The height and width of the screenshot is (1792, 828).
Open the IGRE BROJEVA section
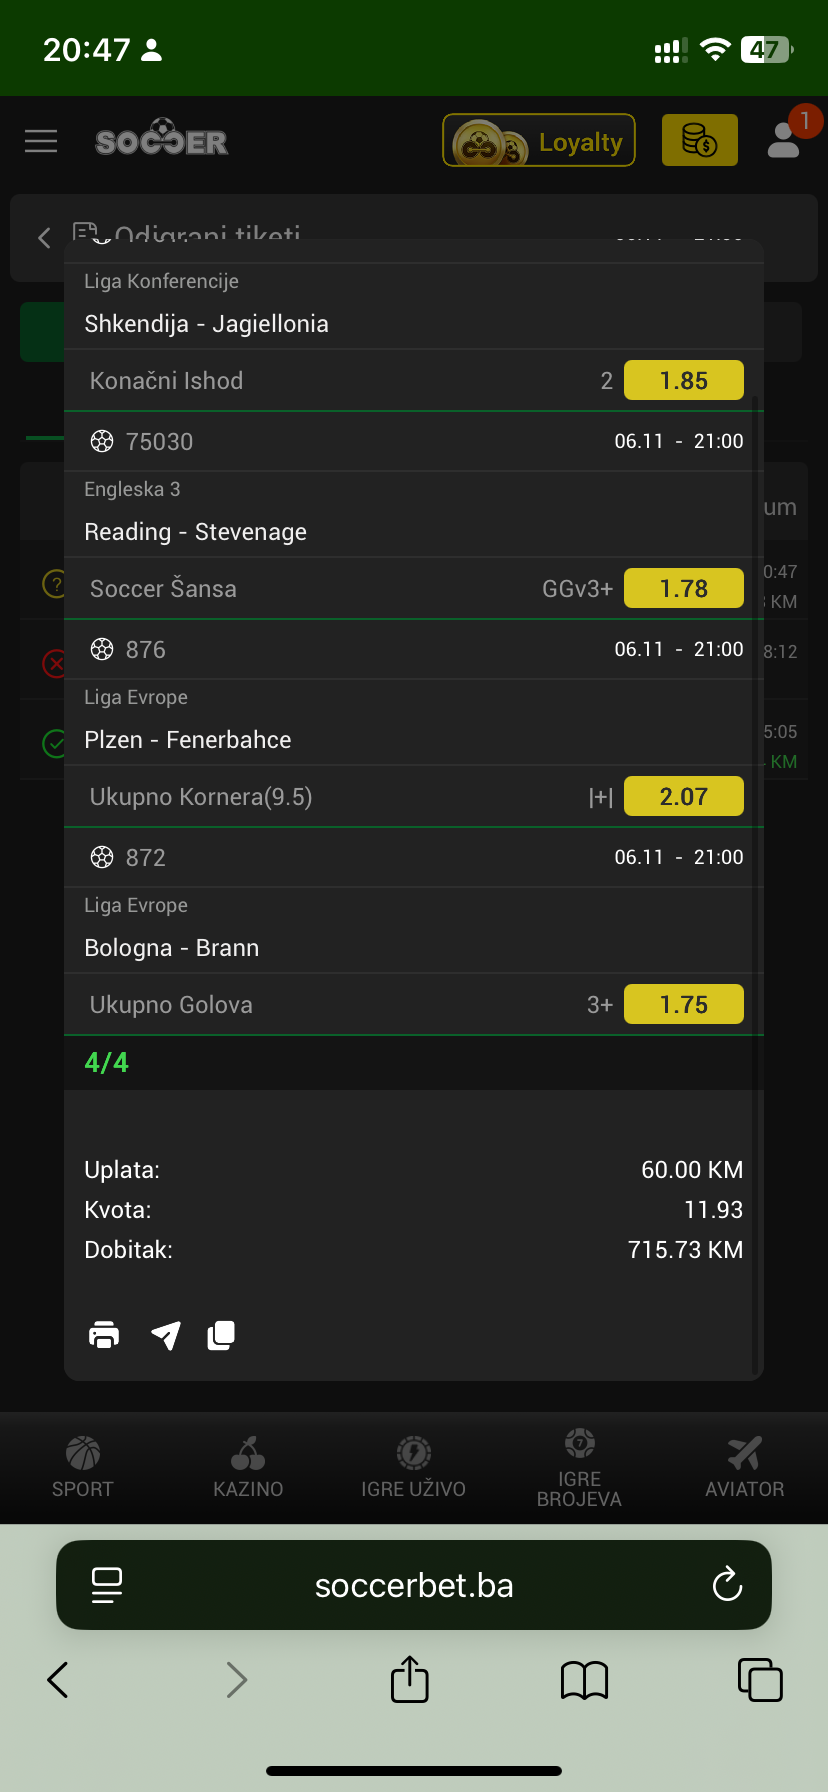click(x=579, y=1467)
